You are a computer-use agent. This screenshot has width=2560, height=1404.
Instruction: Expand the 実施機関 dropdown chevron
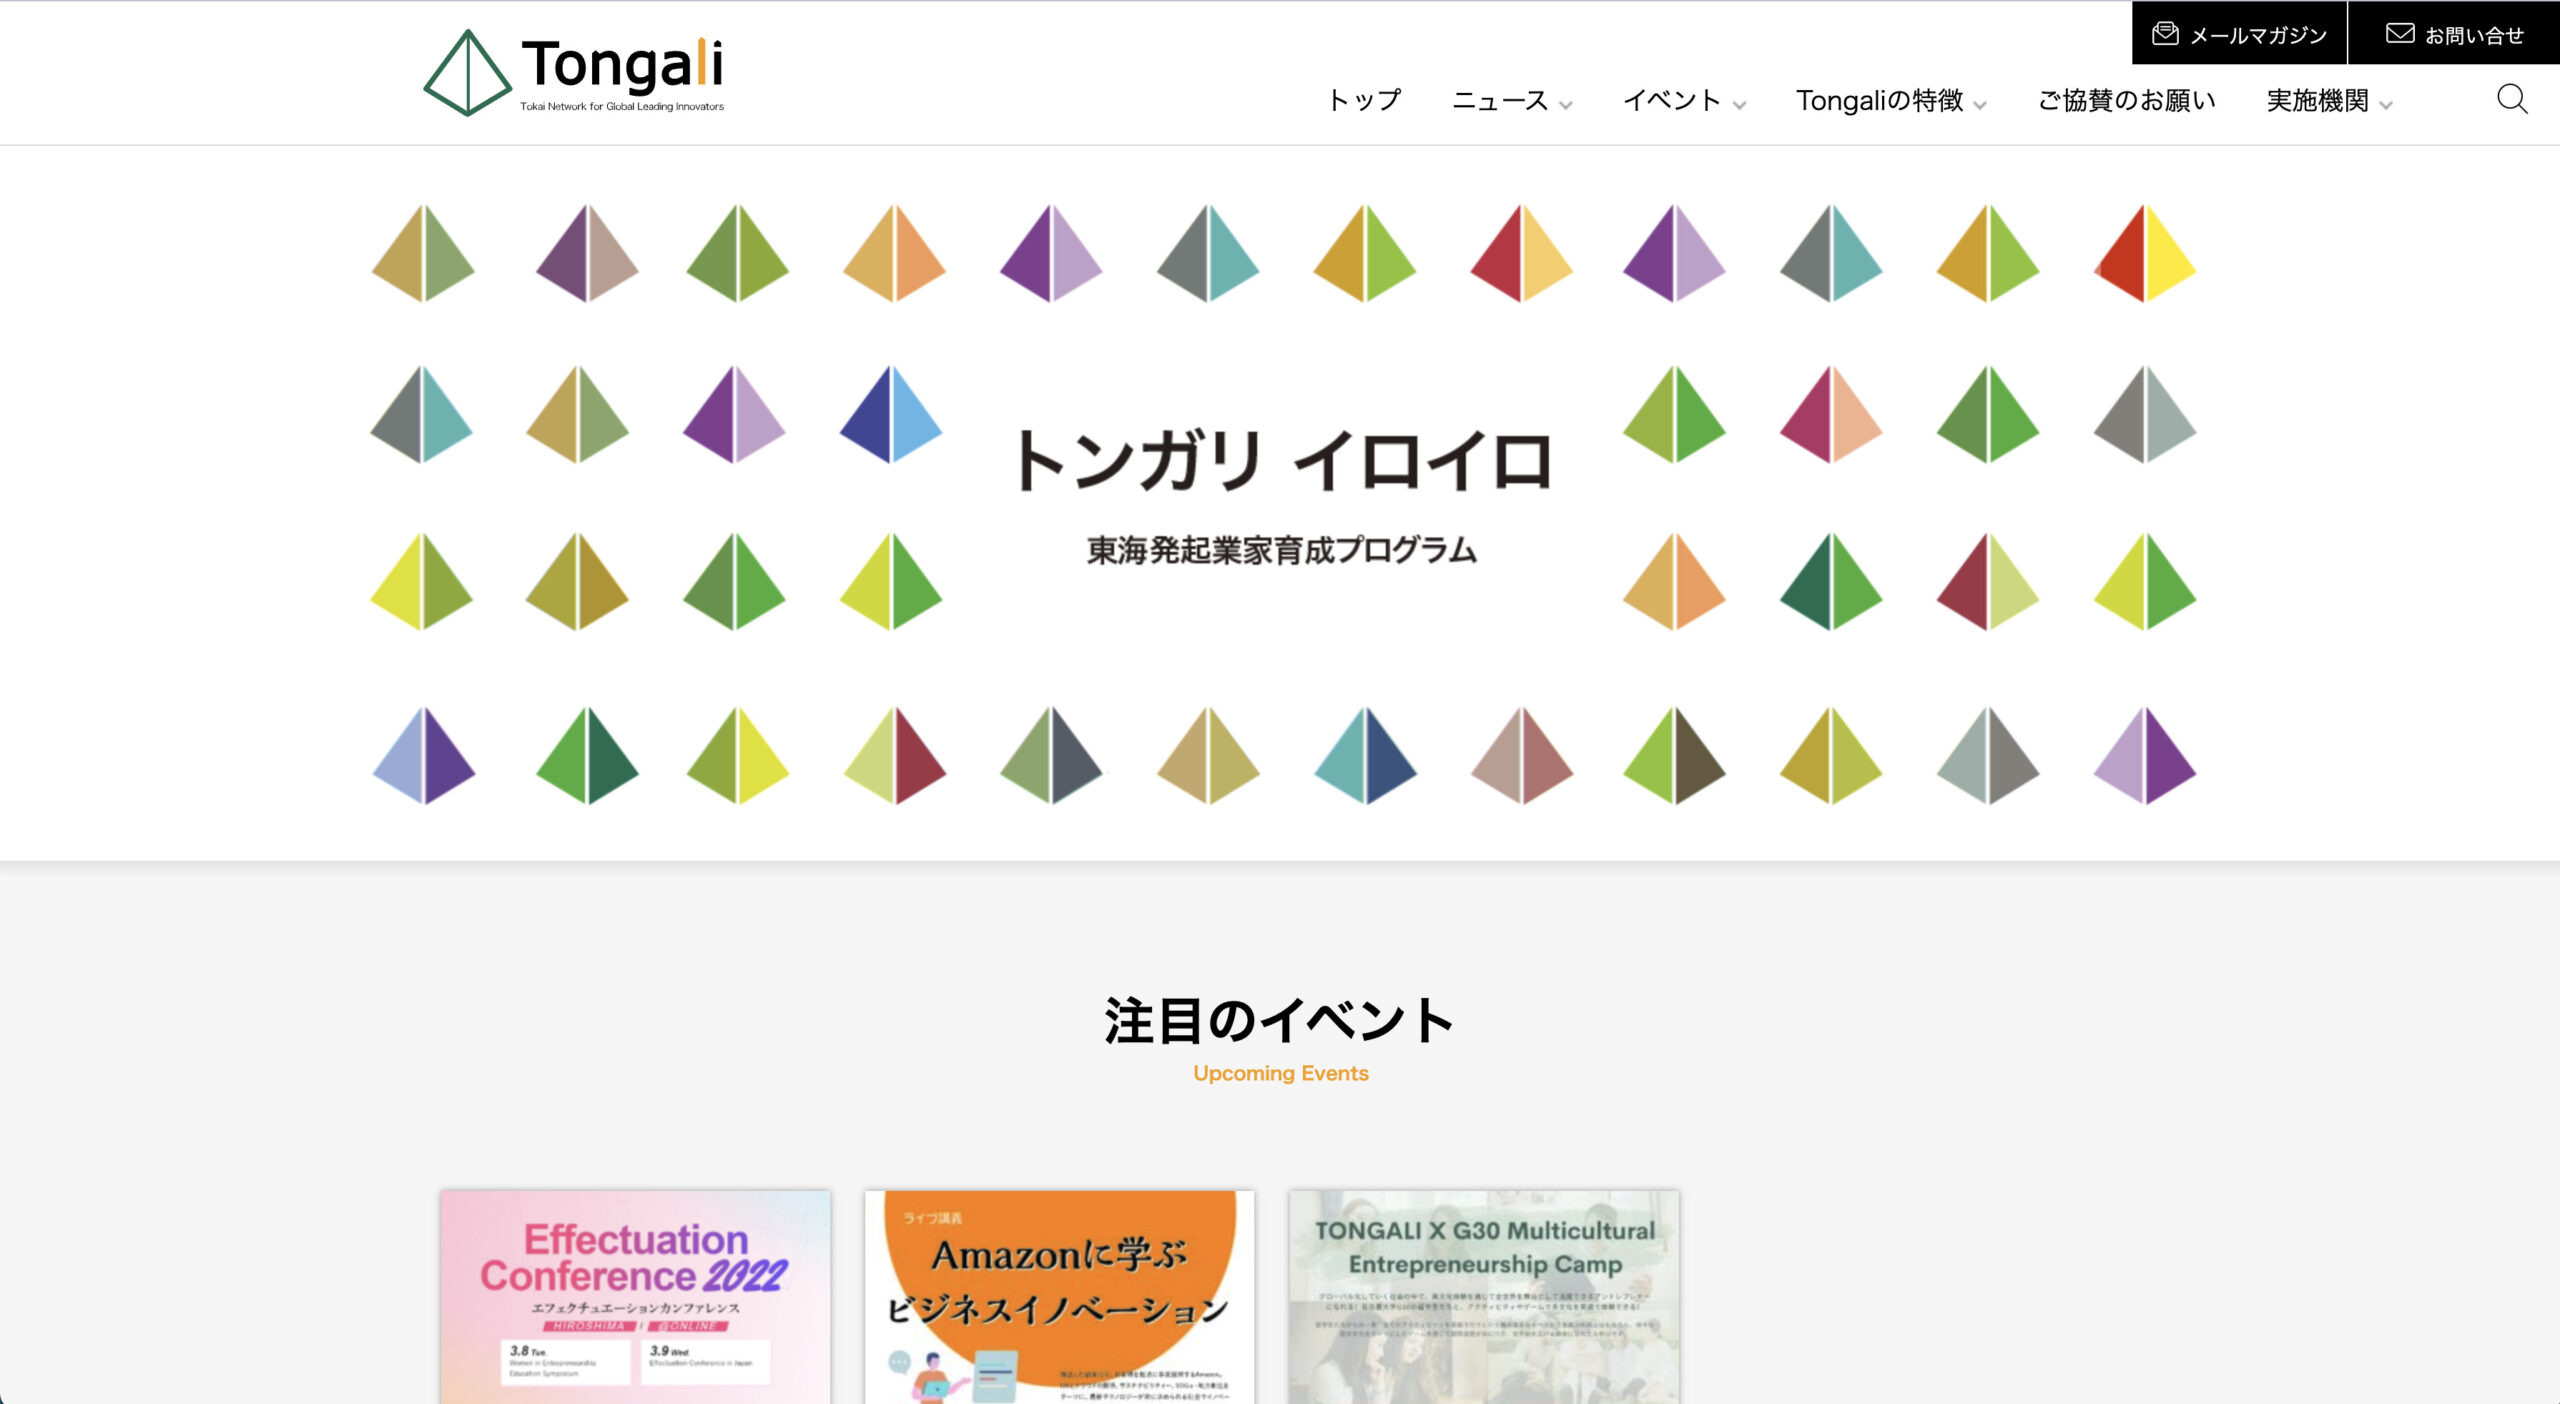[x=2386, y=104]
